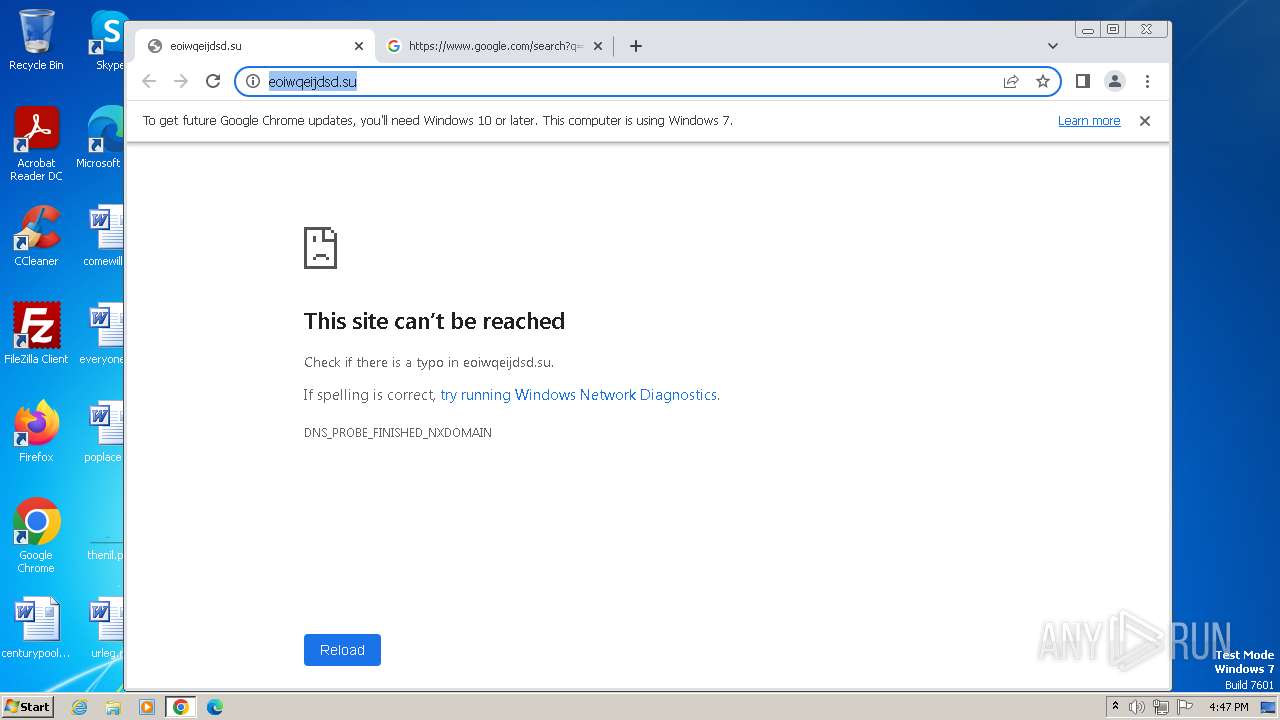The height and width of the screenshot is (720, 1280).
Task: Open File Explorer from taskbar
Action: coord(113,707)
